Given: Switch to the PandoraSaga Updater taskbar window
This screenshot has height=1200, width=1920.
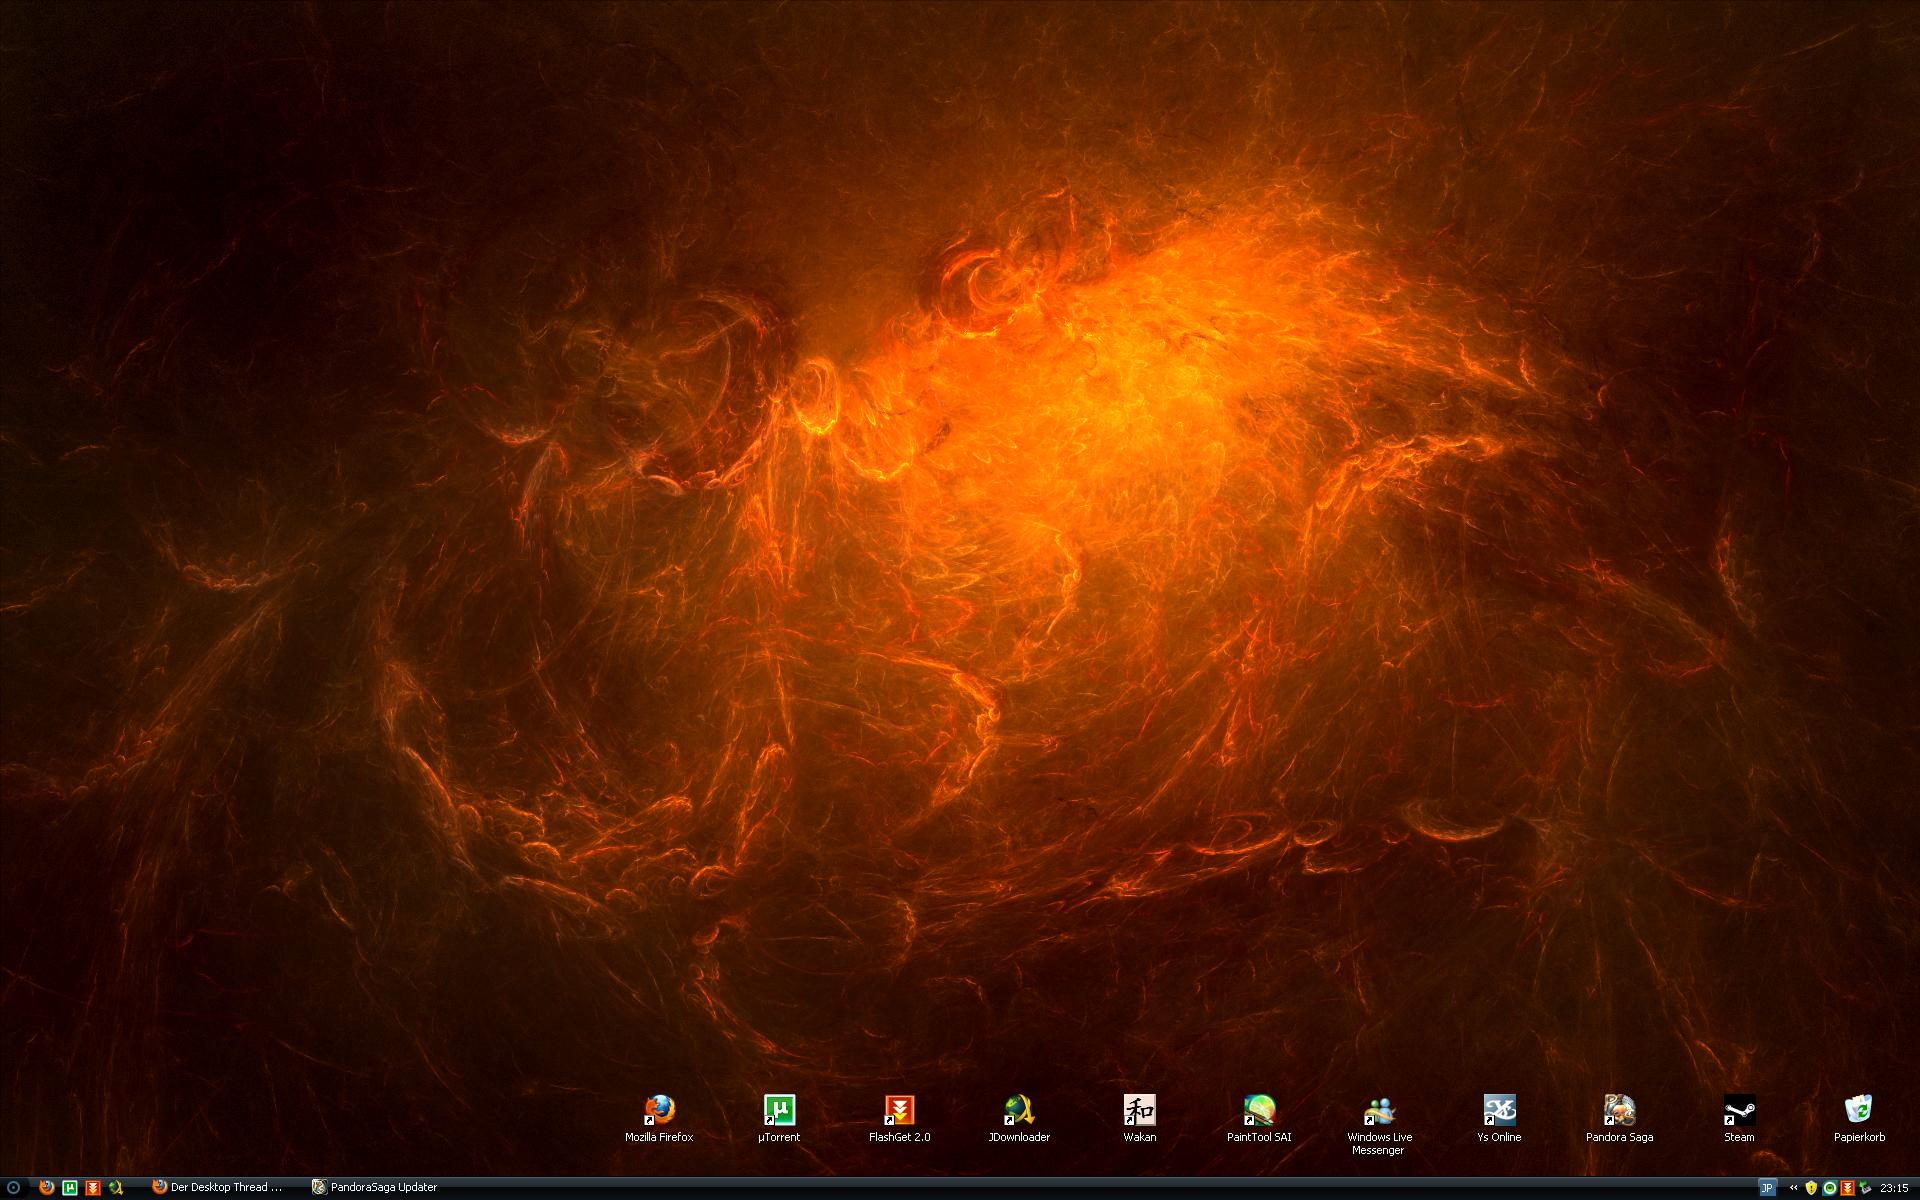Looking at the screenshot, I should [x=375, y=1188].
